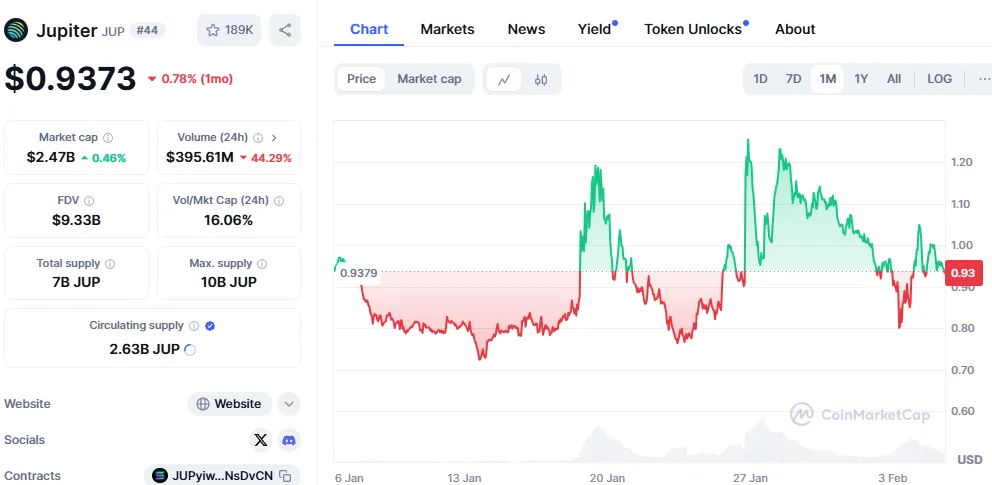
Task: Click the share icon beside Jupiter
Action: tap(285, 30)
